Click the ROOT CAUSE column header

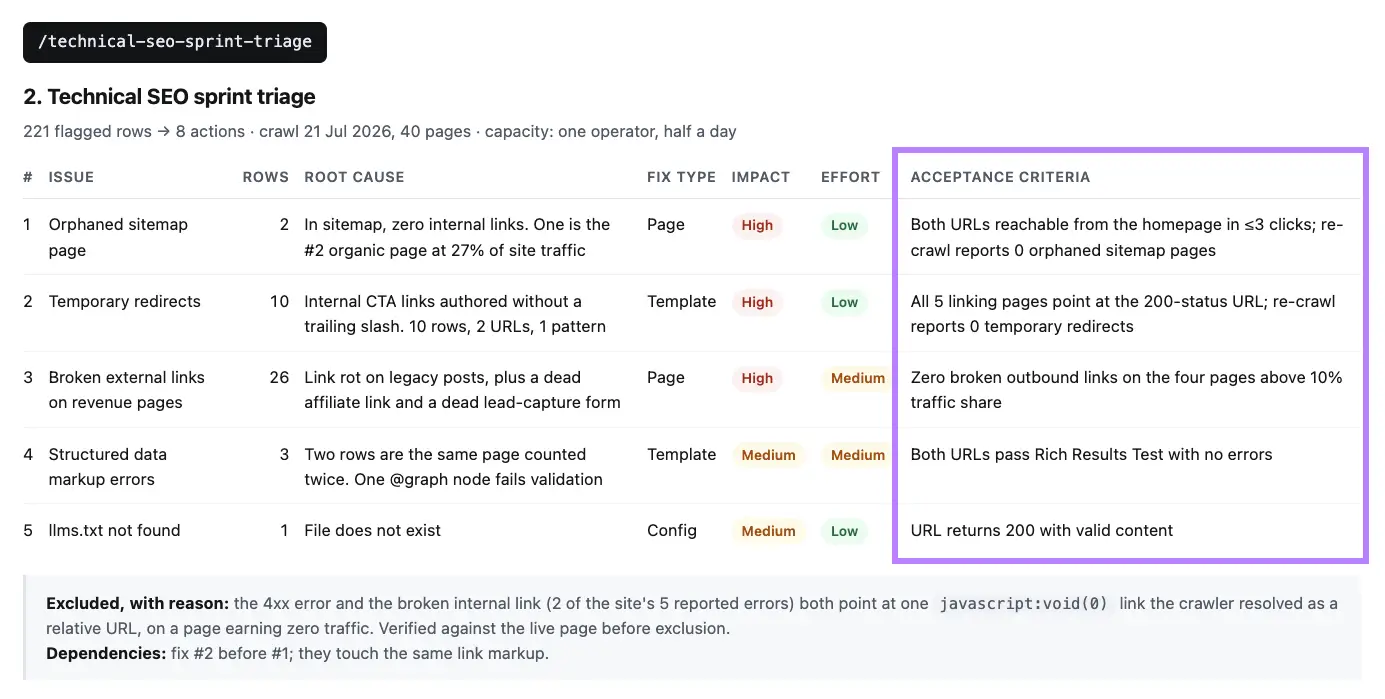354,177
